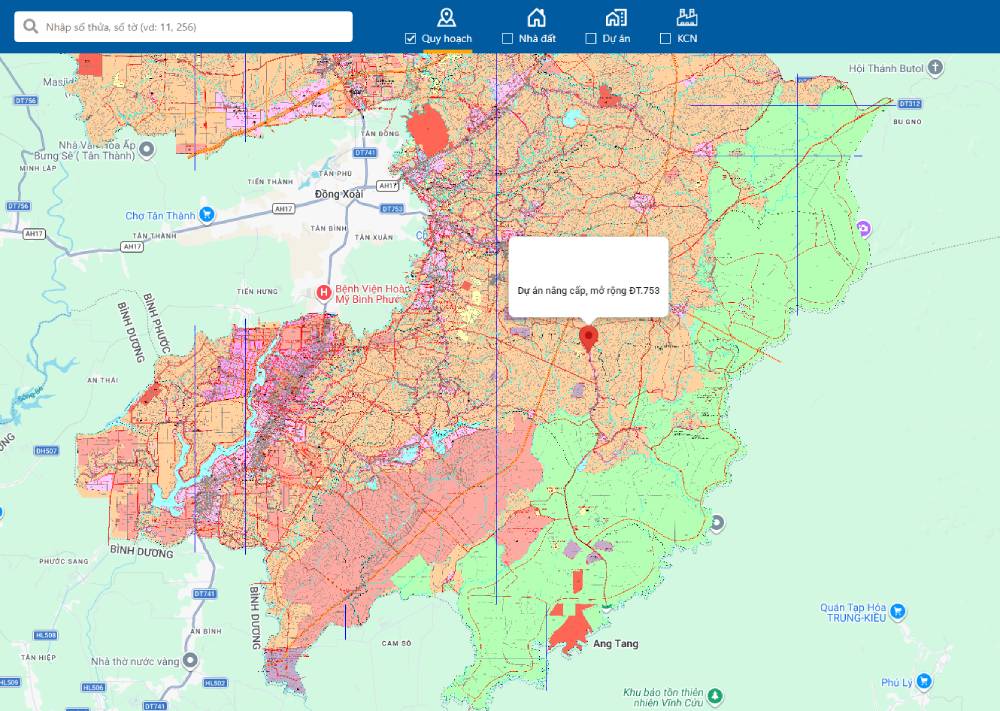
Task: Toggle the KCN checkbox on
Action: point(665,38)
